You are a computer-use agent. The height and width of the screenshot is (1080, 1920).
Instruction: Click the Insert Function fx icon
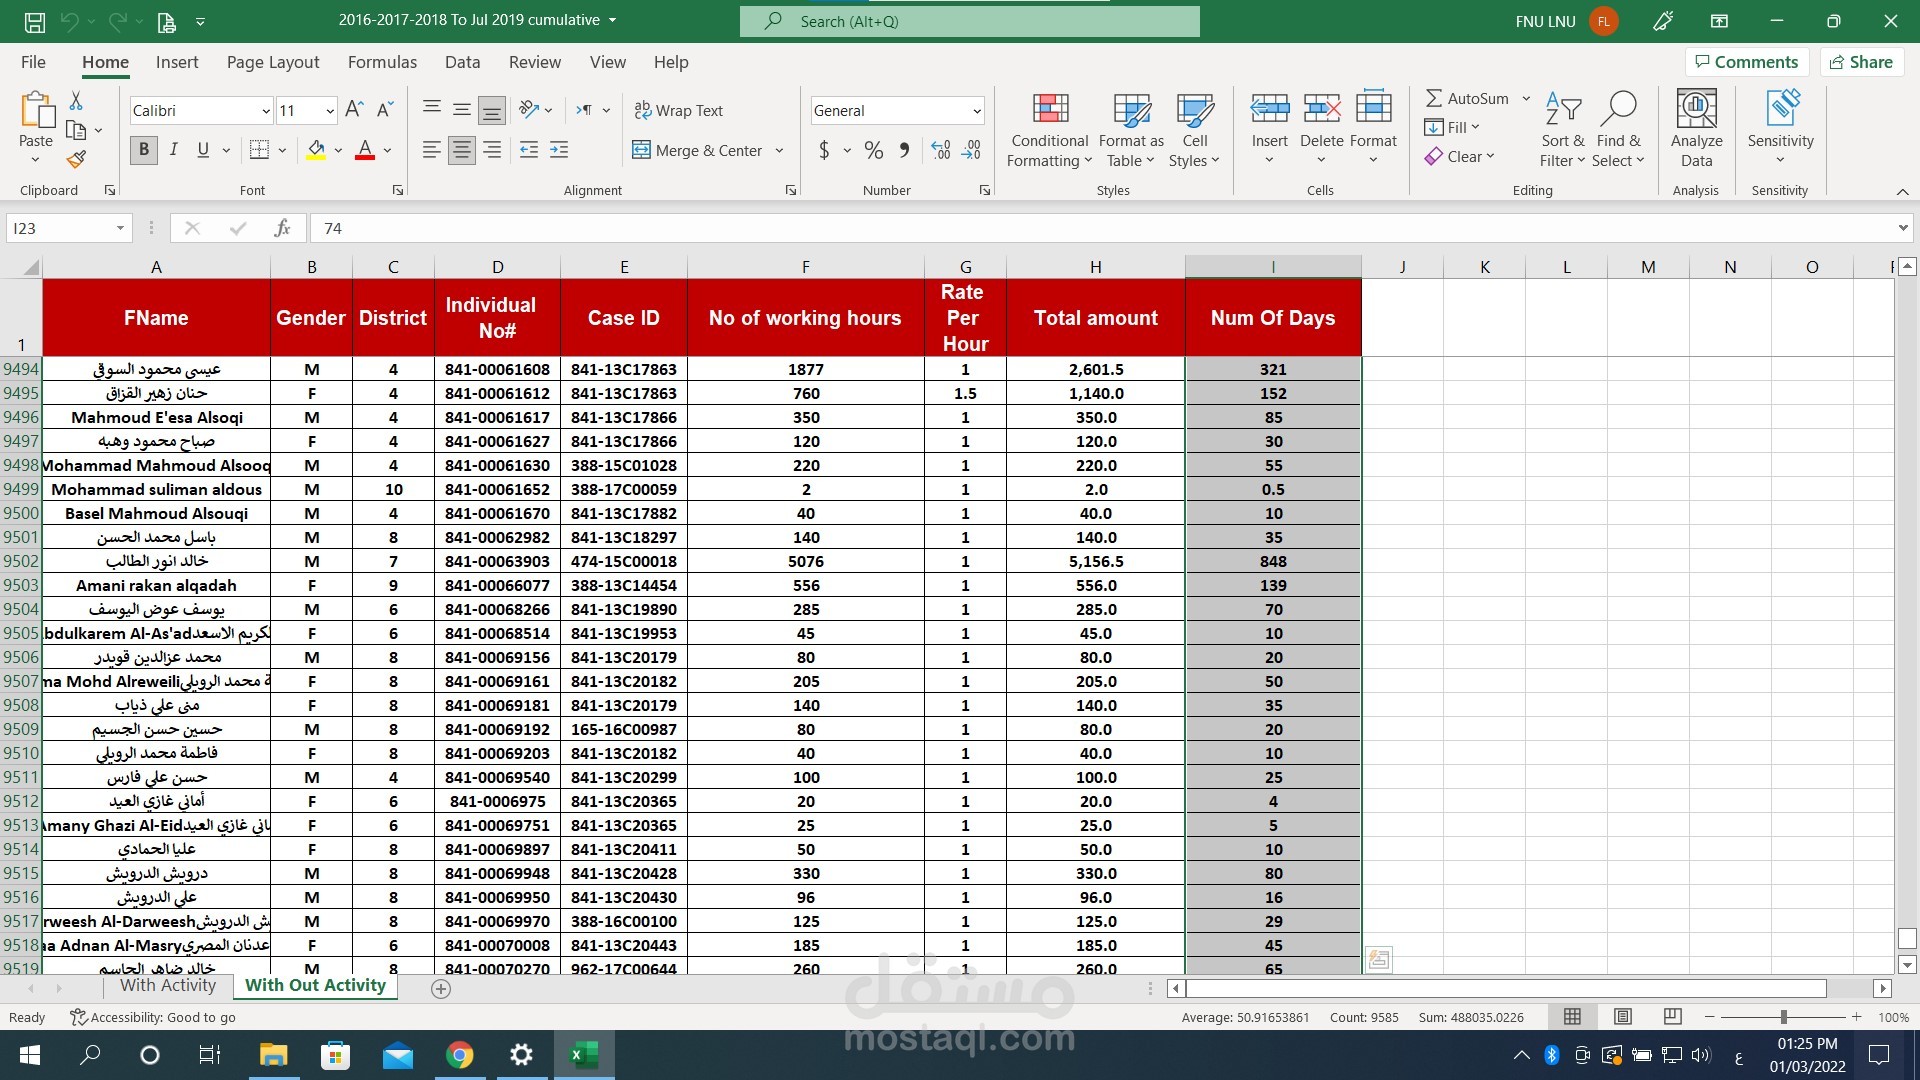(x=282, y=228)
